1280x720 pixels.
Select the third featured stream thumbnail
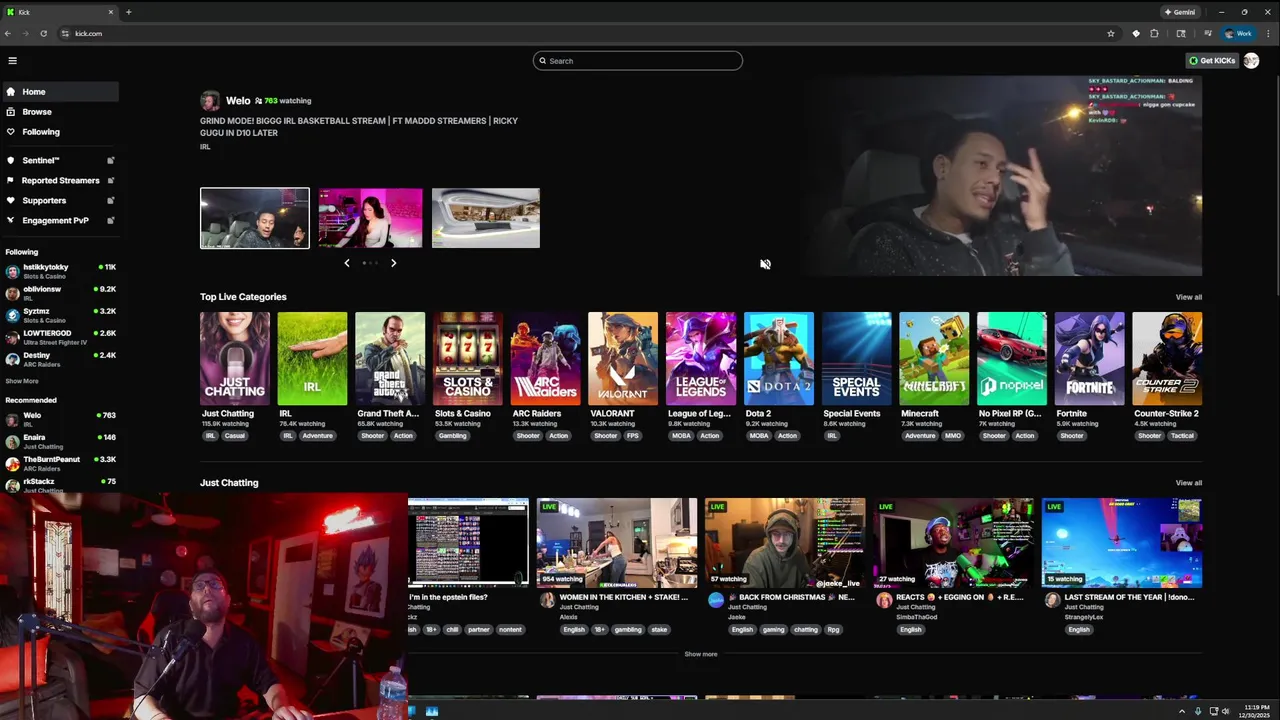click(x=486, y=218)
